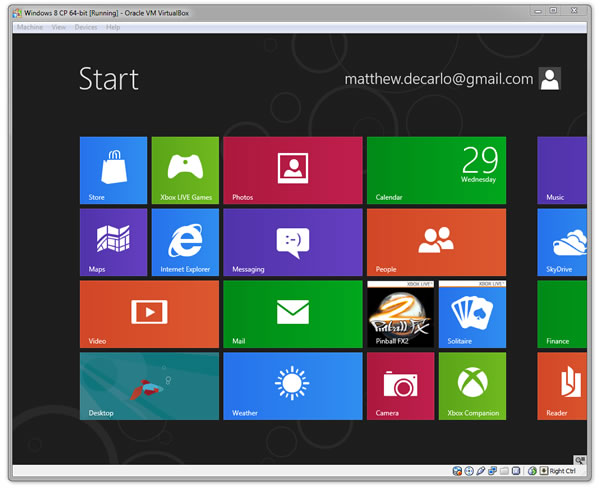This screenshot has height=491, width=600.
Task: Open the Devices menu in VirtualBox
Action: click(x=86, y=27)
